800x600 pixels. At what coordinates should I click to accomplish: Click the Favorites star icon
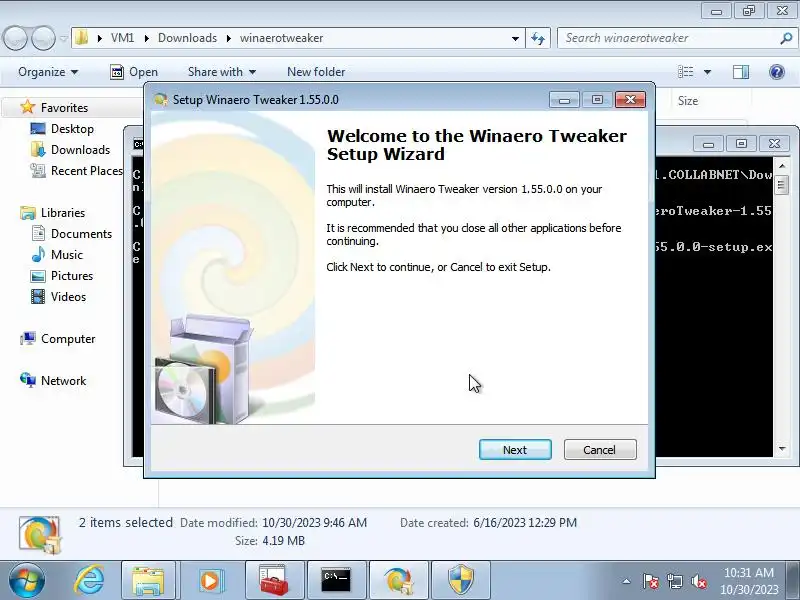click(x=28, y=107)
